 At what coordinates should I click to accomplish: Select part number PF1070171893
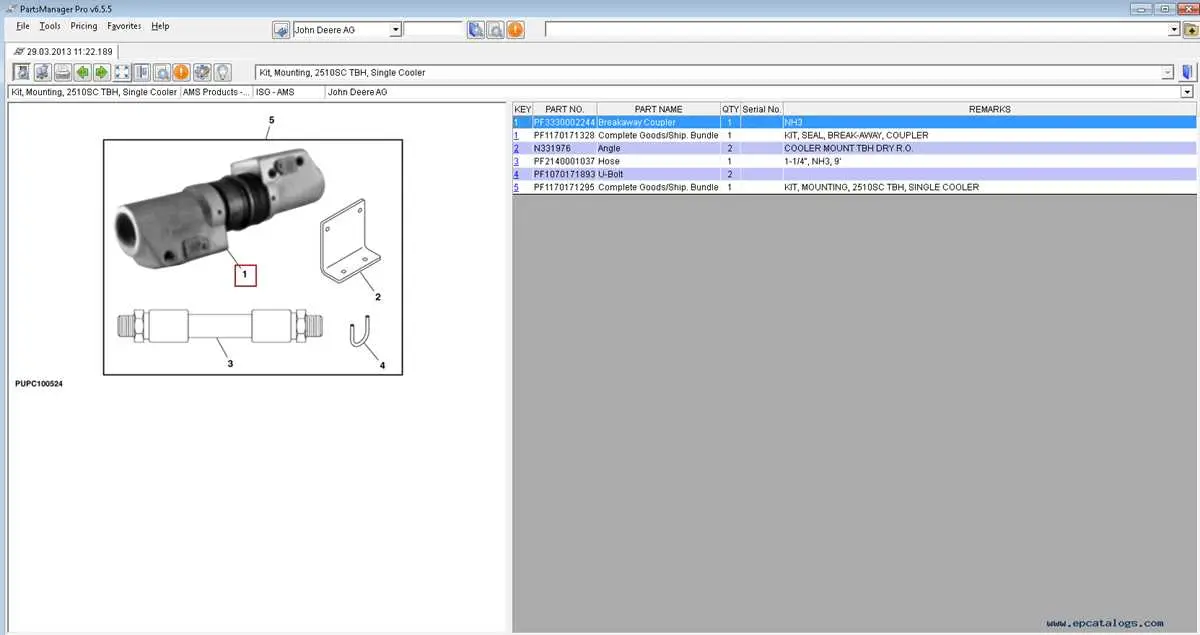click(564, 174)
